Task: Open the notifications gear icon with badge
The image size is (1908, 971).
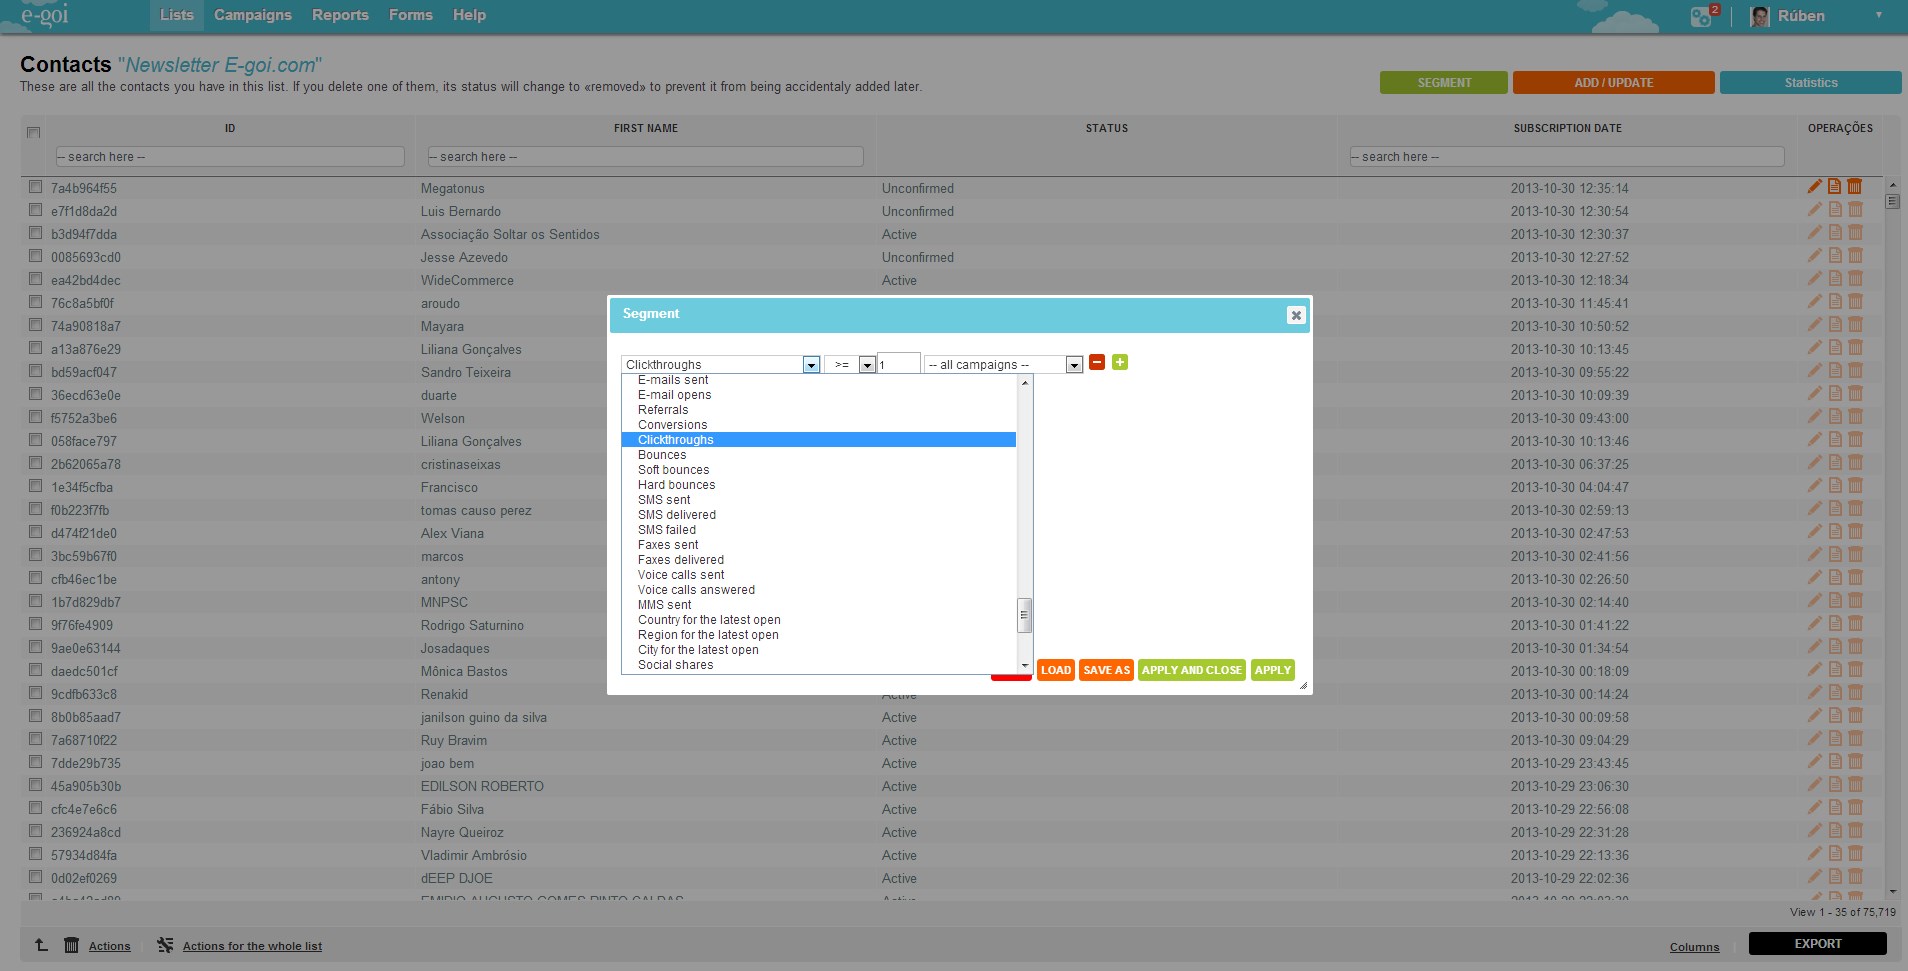Action: pos(1701,16)
